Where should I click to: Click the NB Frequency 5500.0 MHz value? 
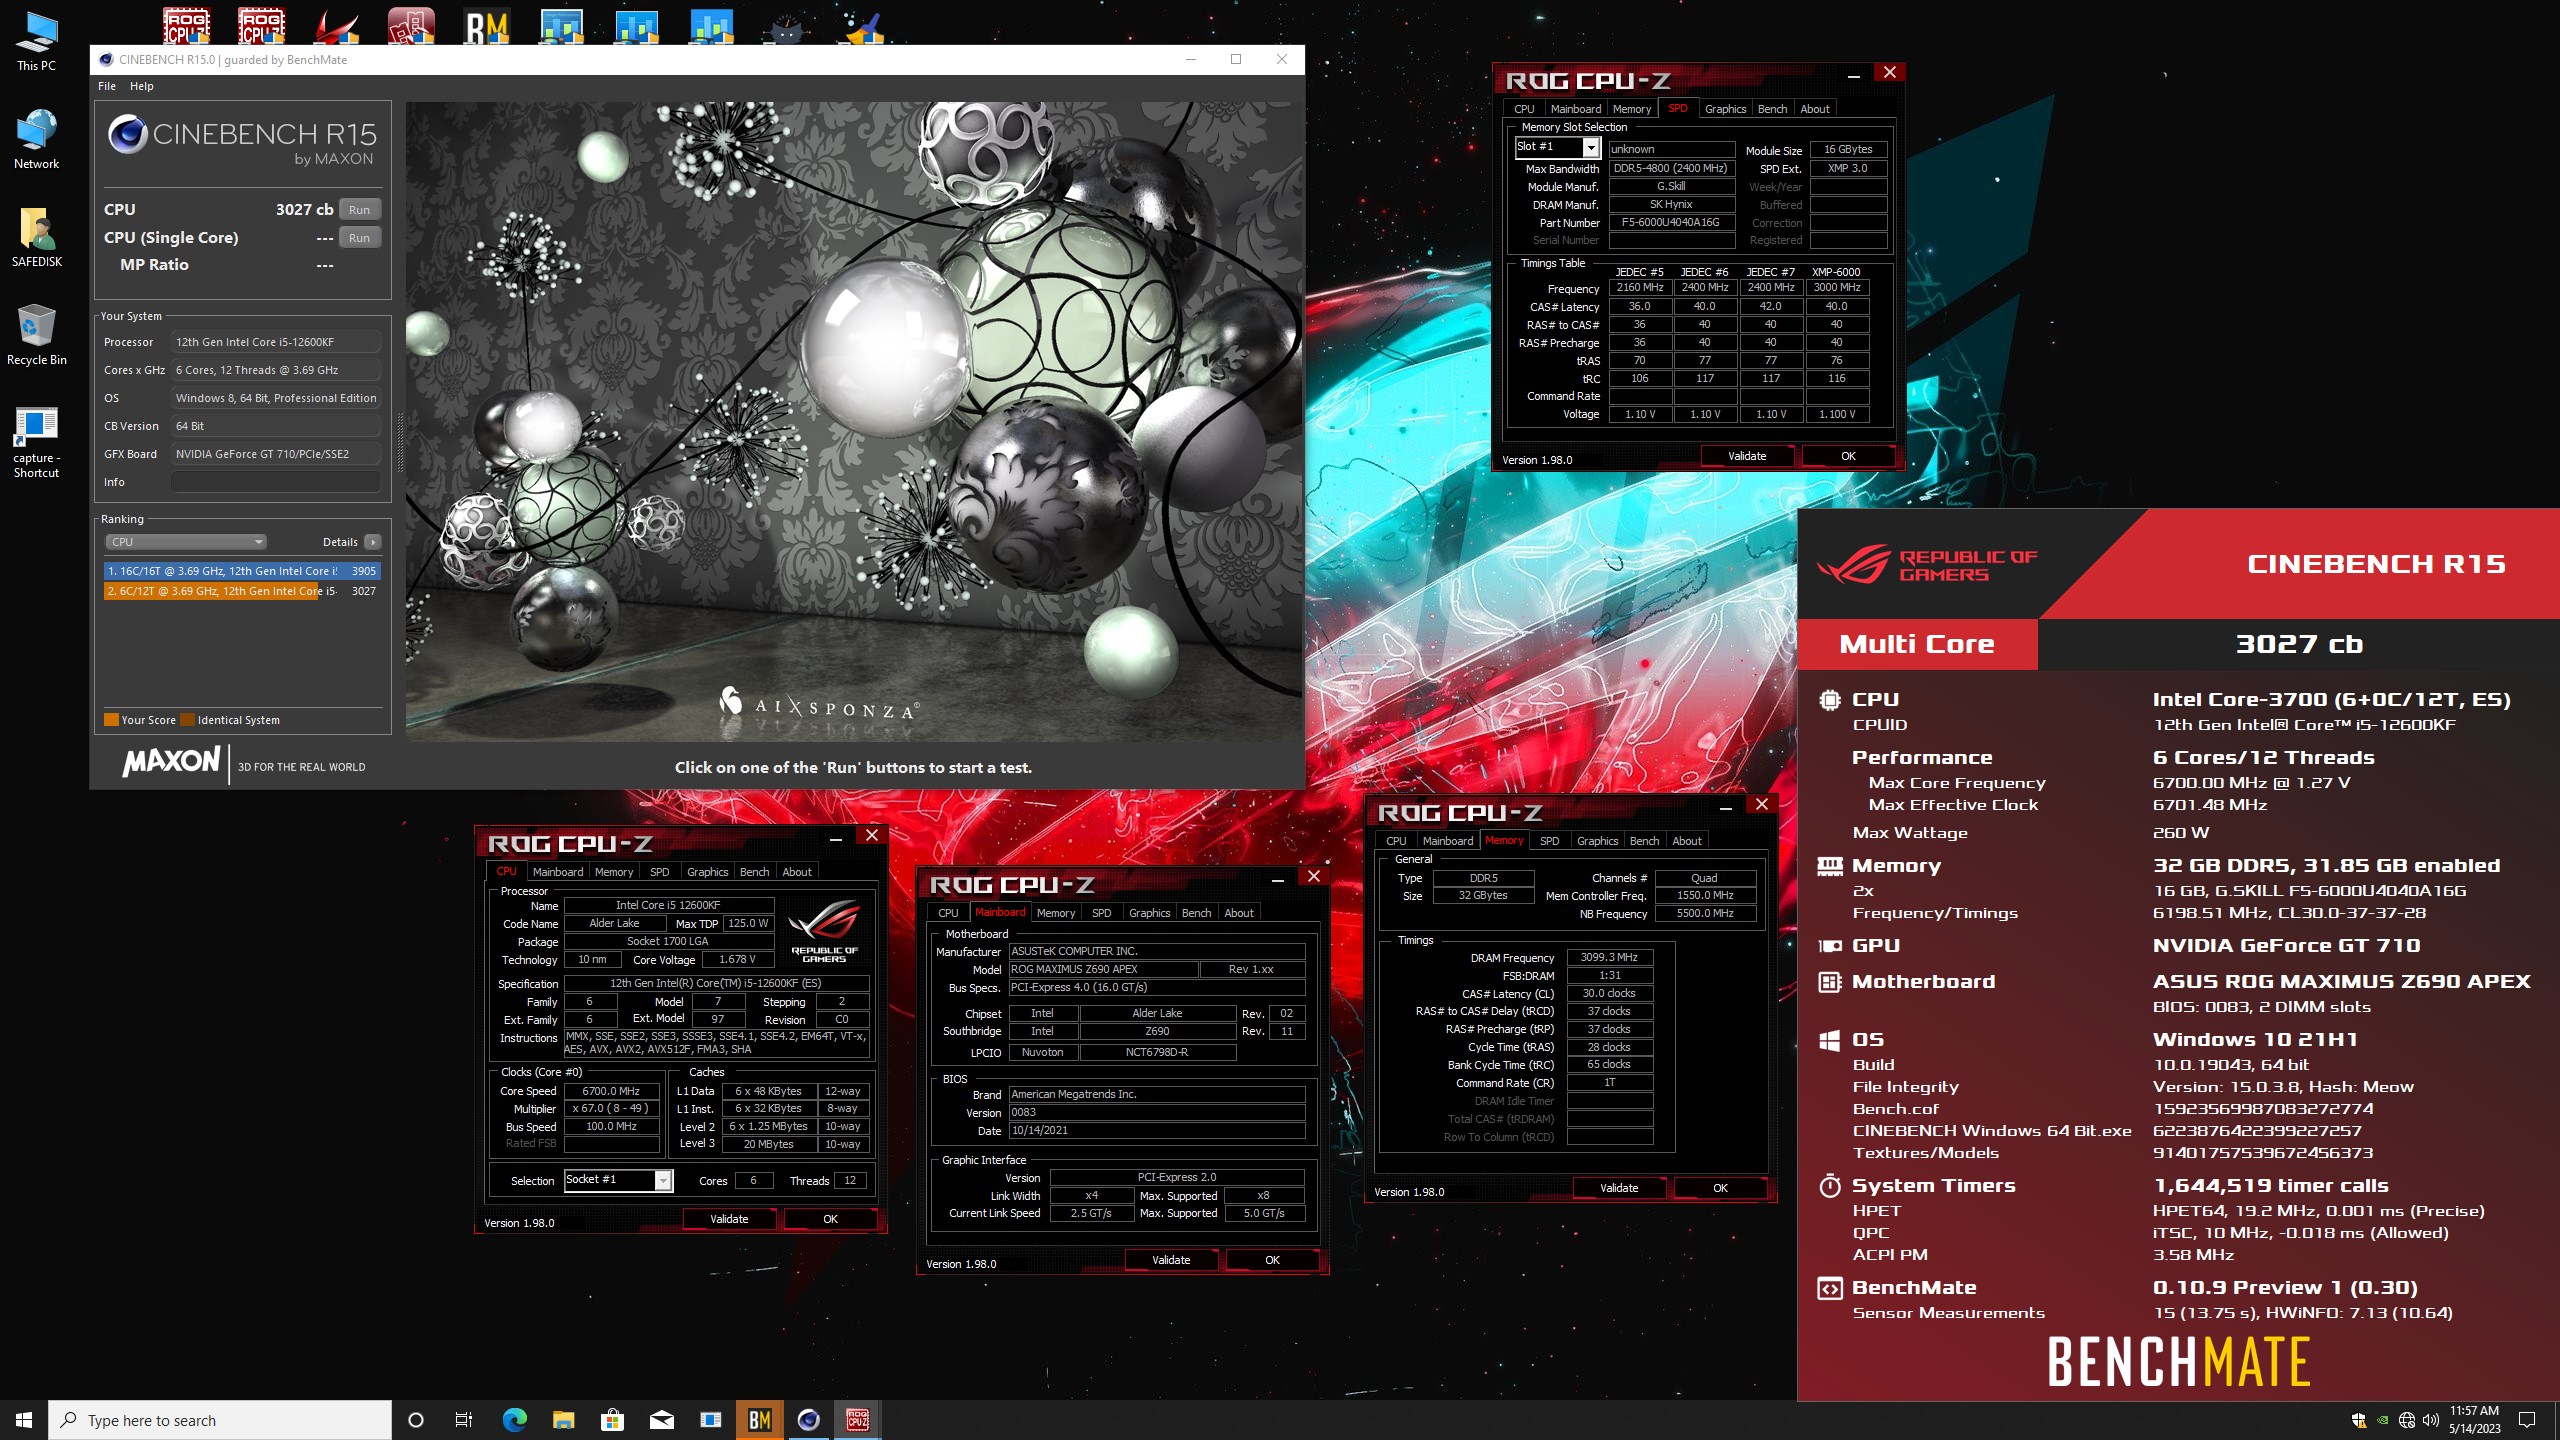pyautogui.click(x=1705, y=913)
